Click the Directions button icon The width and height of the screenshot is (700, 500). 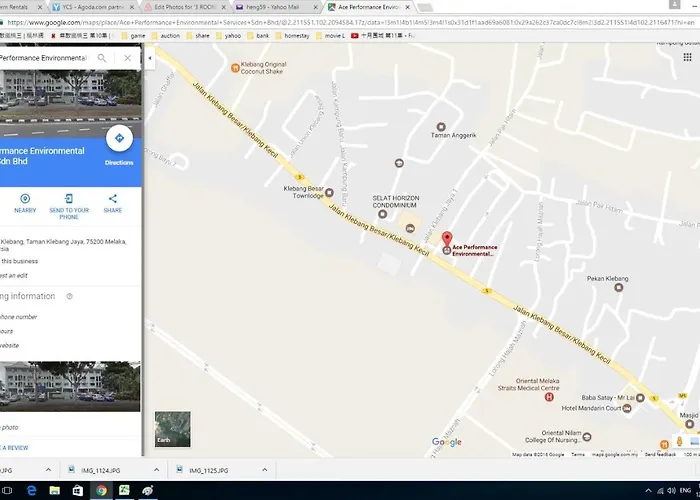pyautogui.click(x=119, y=139)
